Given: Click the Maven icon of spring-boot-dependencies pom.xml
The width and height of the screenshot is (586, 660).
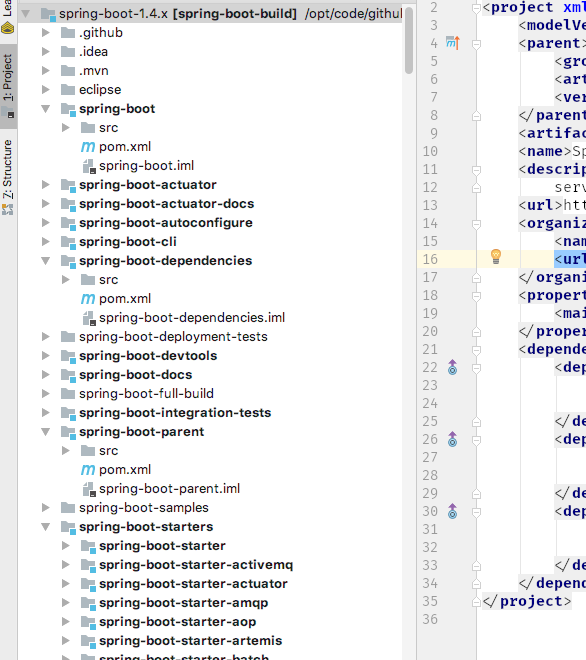Looking at the screenshot, I should coord(88,299).
